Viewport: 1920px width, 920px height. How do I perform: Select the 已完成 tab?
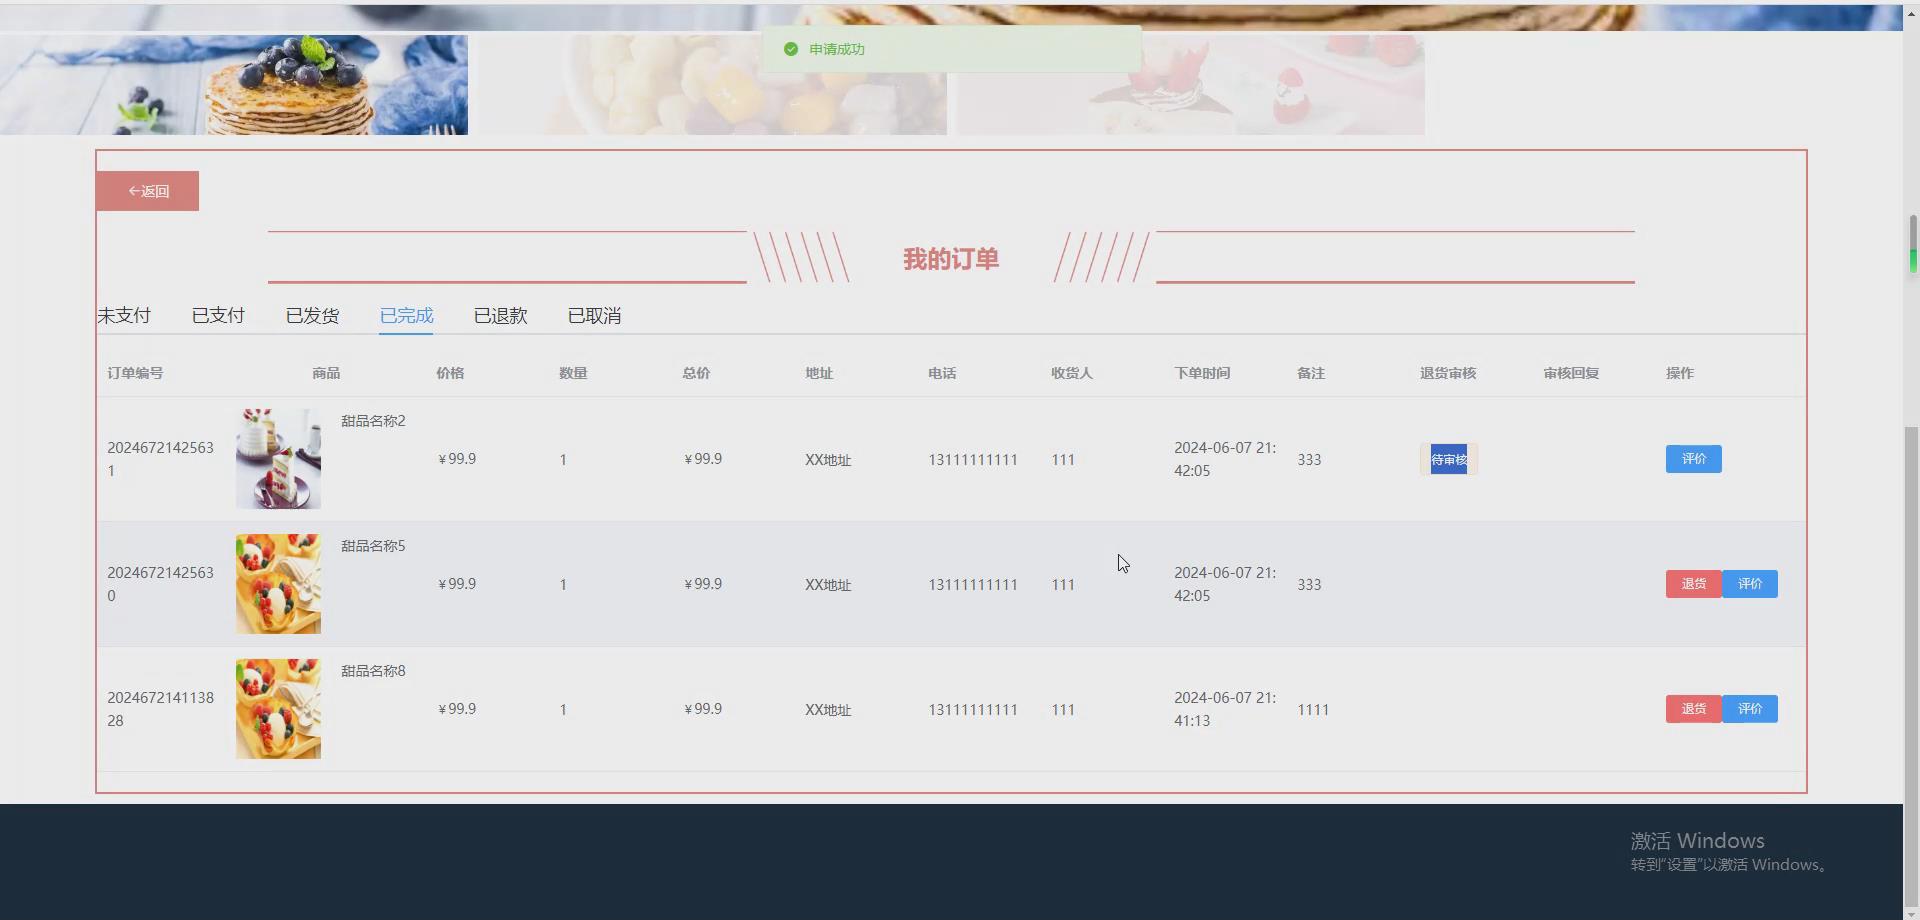[406, 316]
